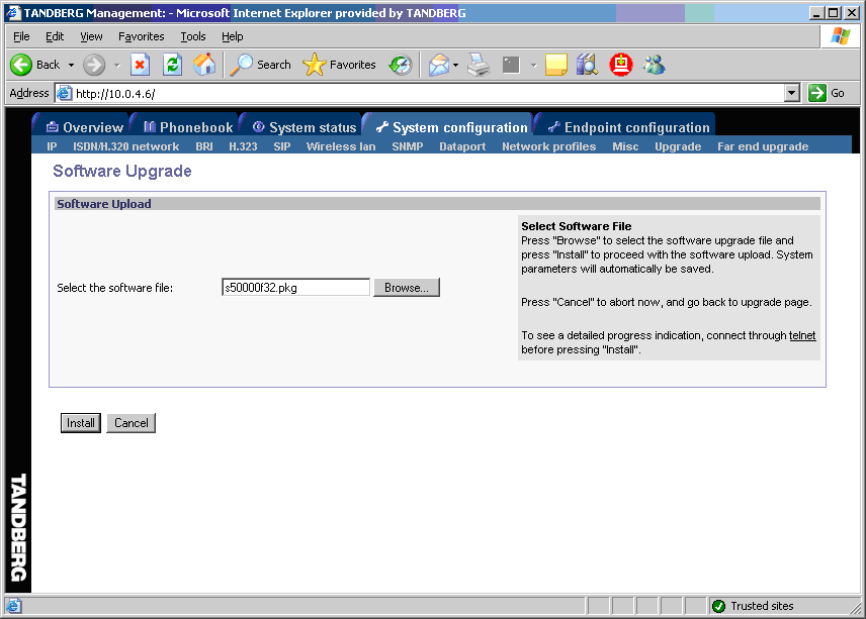This screenshot has width=866, height=619.
Task: Click the address URL field
Action: pos(420,93)
